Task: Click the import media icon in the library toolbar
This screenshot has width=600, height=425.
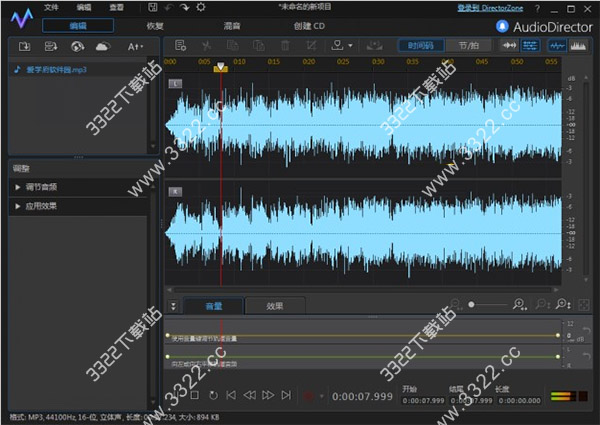Action: click(x=24, y=47)
